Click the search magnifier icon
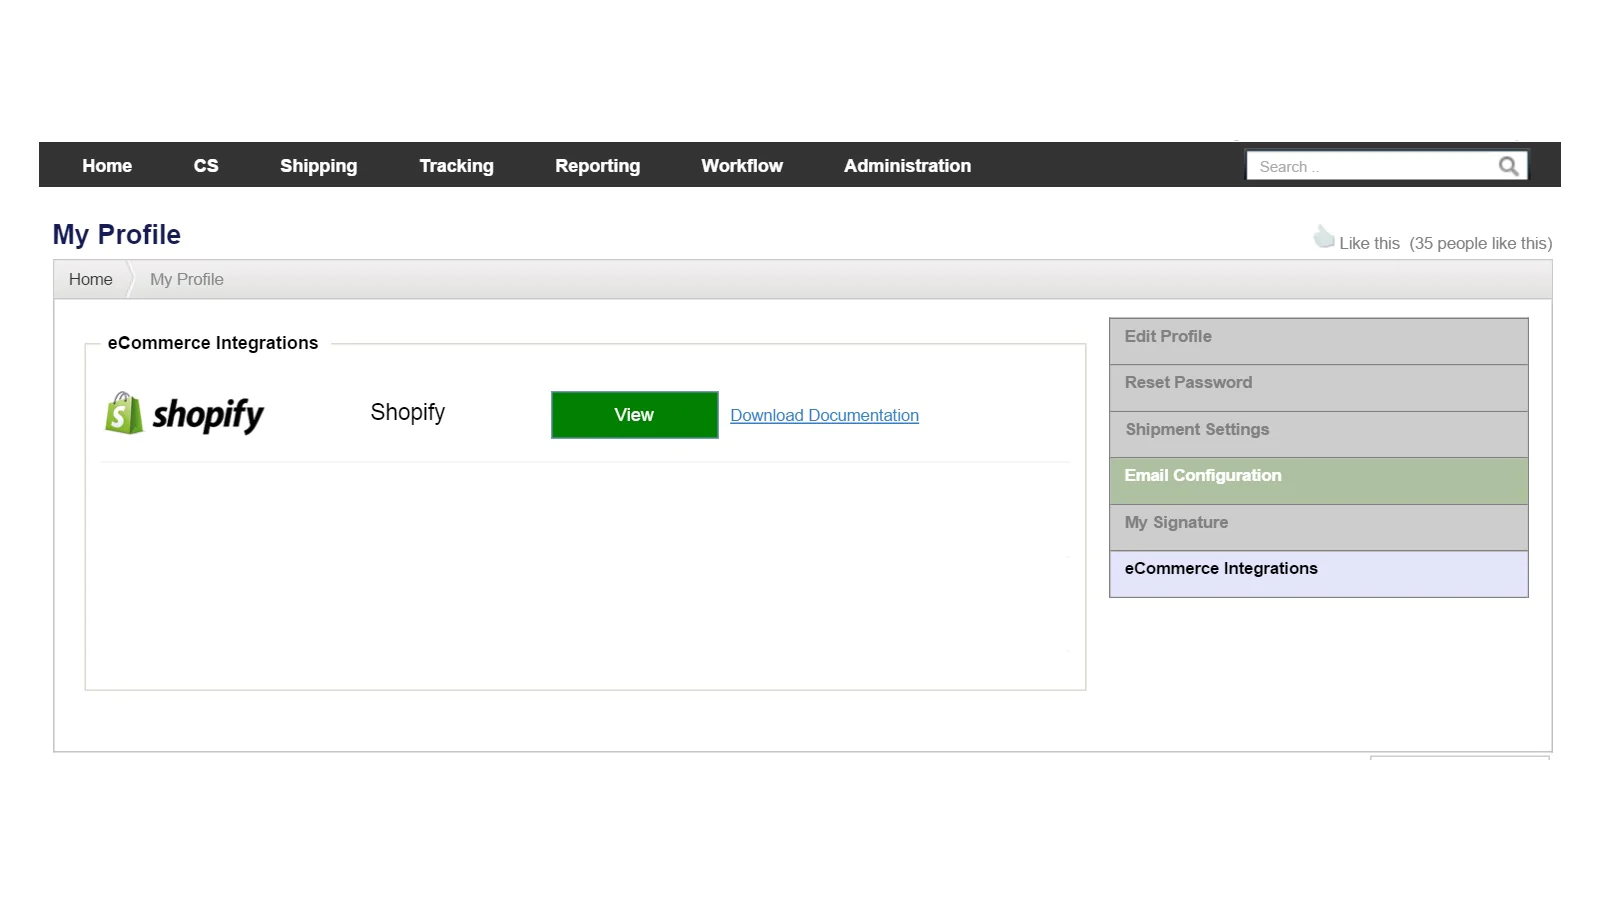Screen dimensions: 1600x900 1508,166
